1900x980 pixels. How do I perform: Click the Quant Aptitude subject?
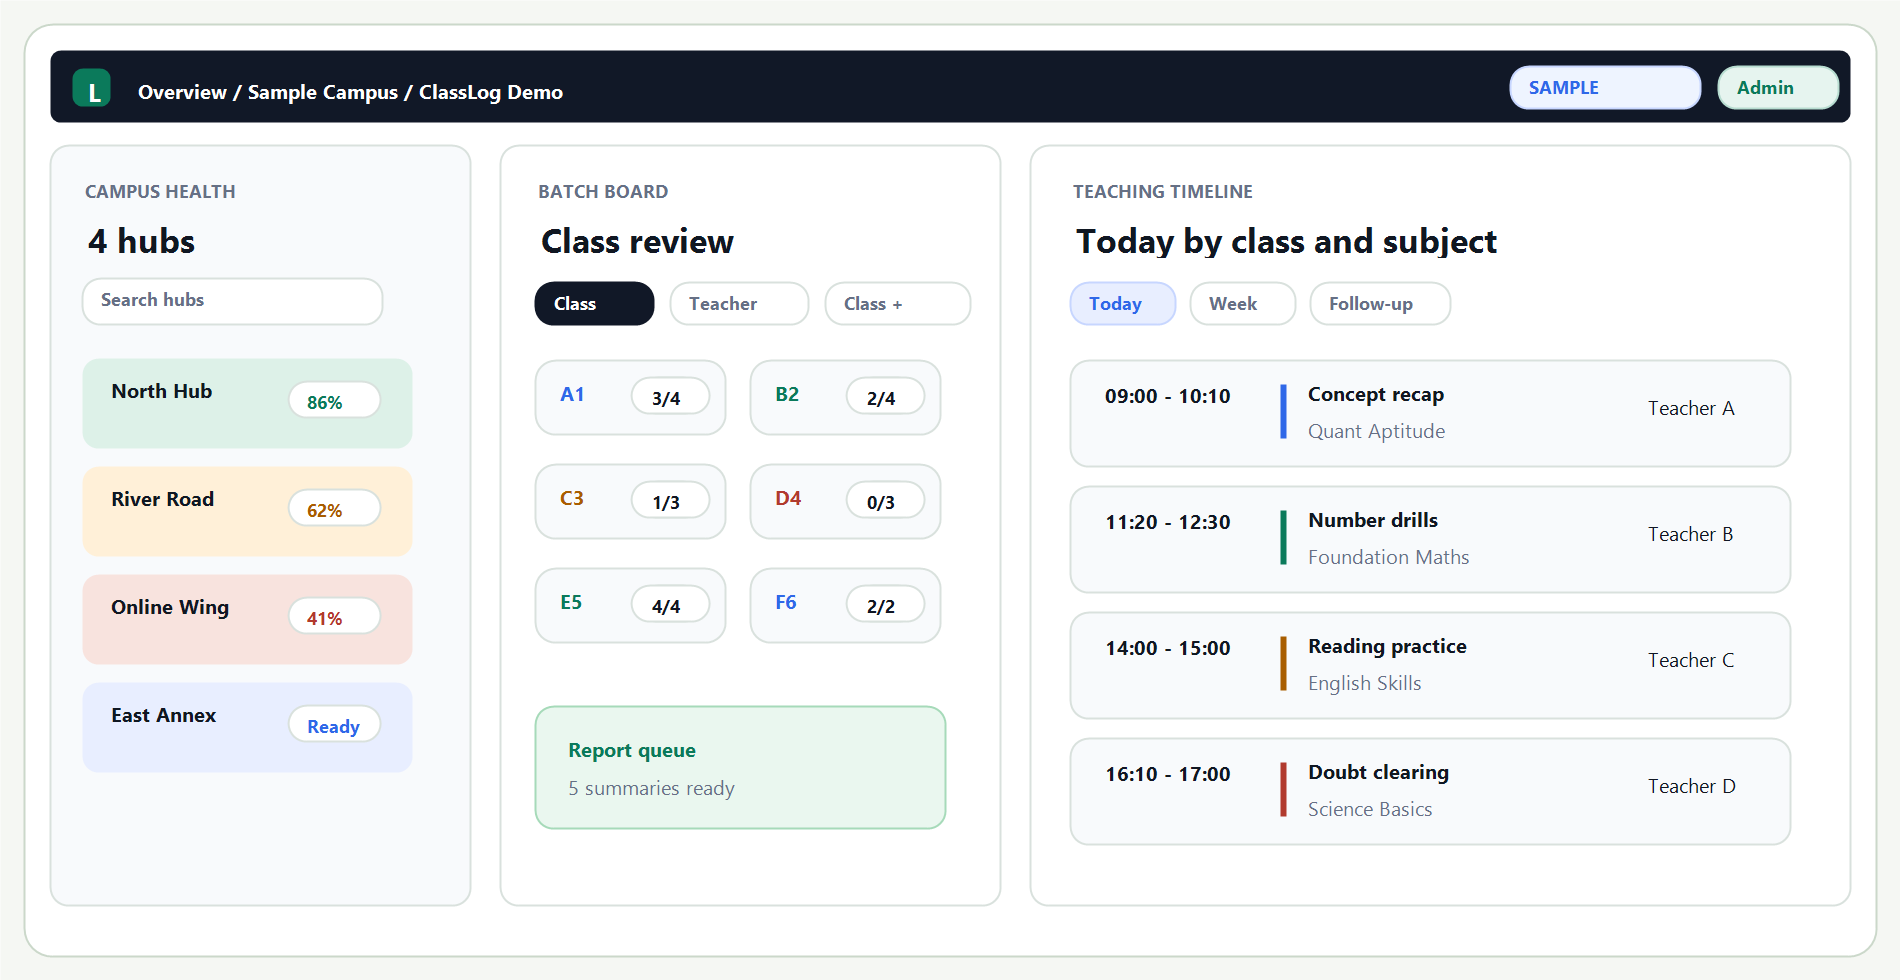click(x=1376, y=431)
